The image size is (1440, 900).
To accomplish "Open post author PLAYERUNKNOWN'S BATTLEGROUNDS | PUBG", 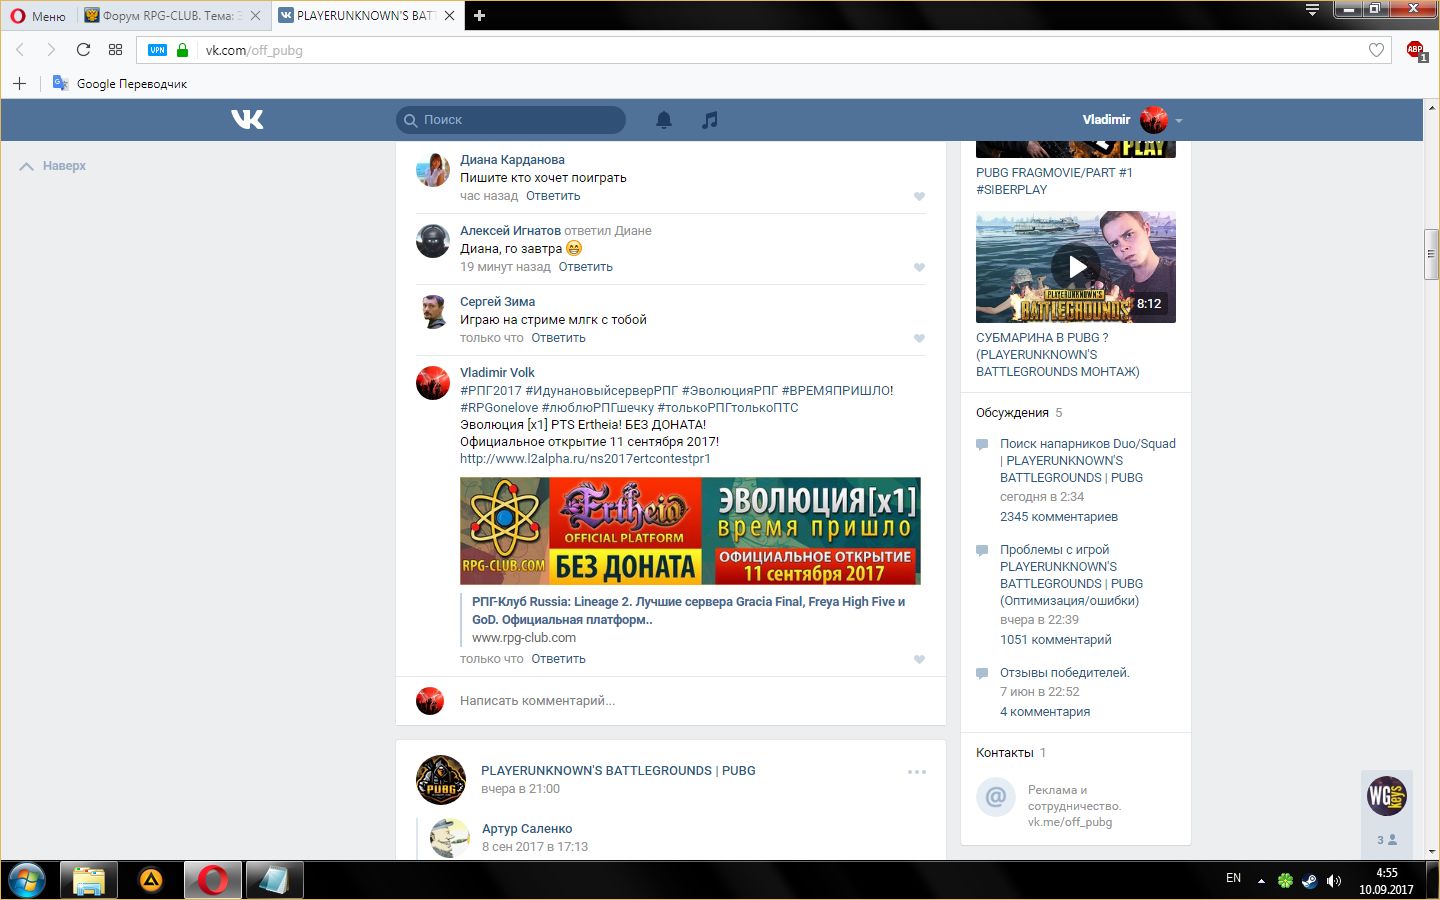I will point(618,771).
